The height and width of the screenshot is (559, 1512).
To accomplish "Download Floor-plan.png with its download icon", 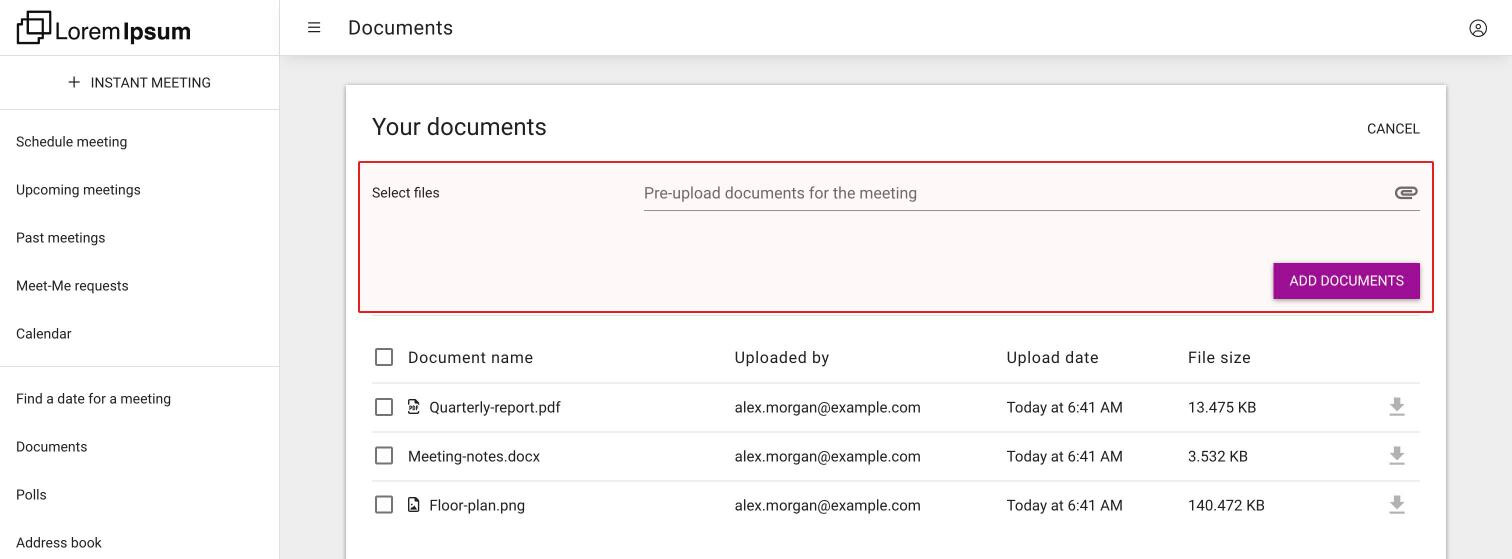I will 1397,505.
